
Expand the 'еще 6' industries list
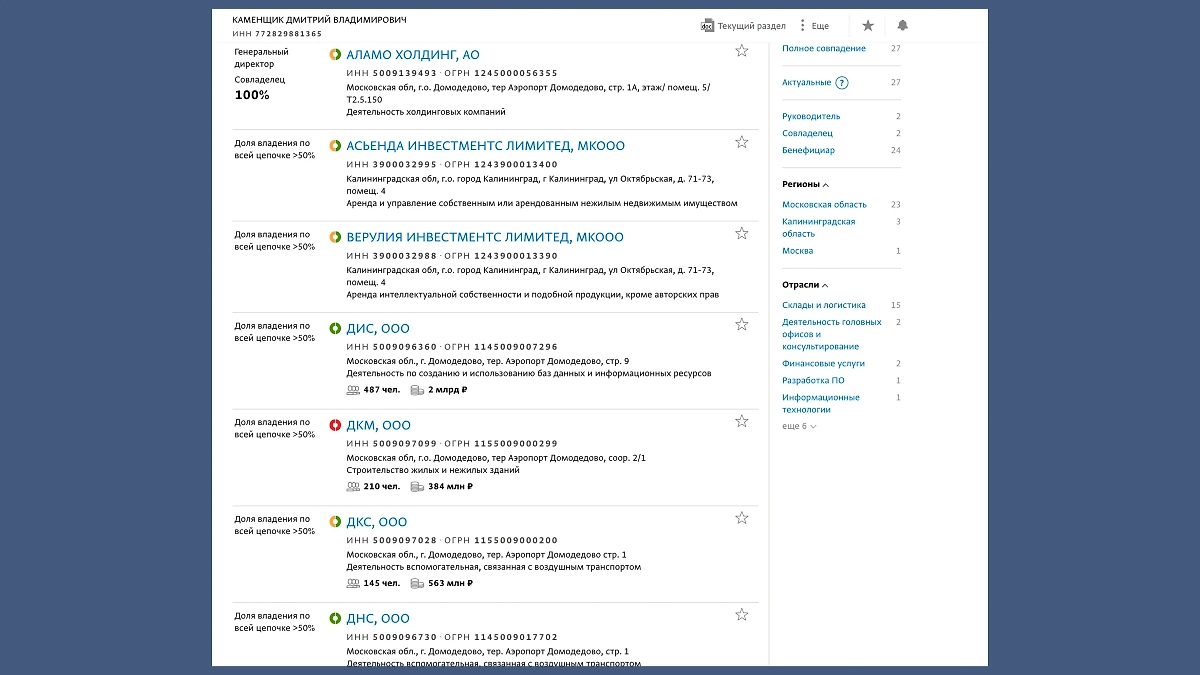coord(799,427)
